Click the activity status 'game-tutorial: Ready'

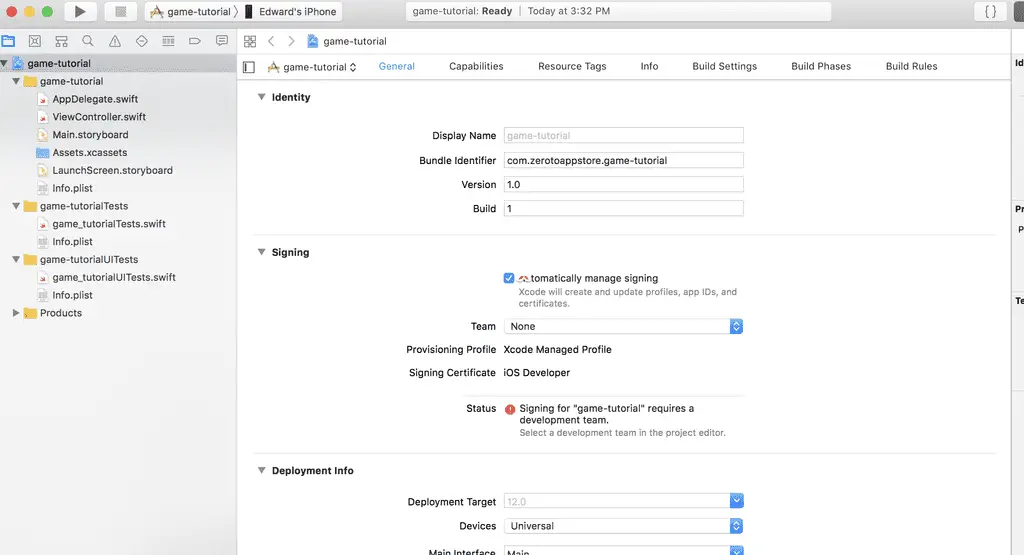point(462,11)
